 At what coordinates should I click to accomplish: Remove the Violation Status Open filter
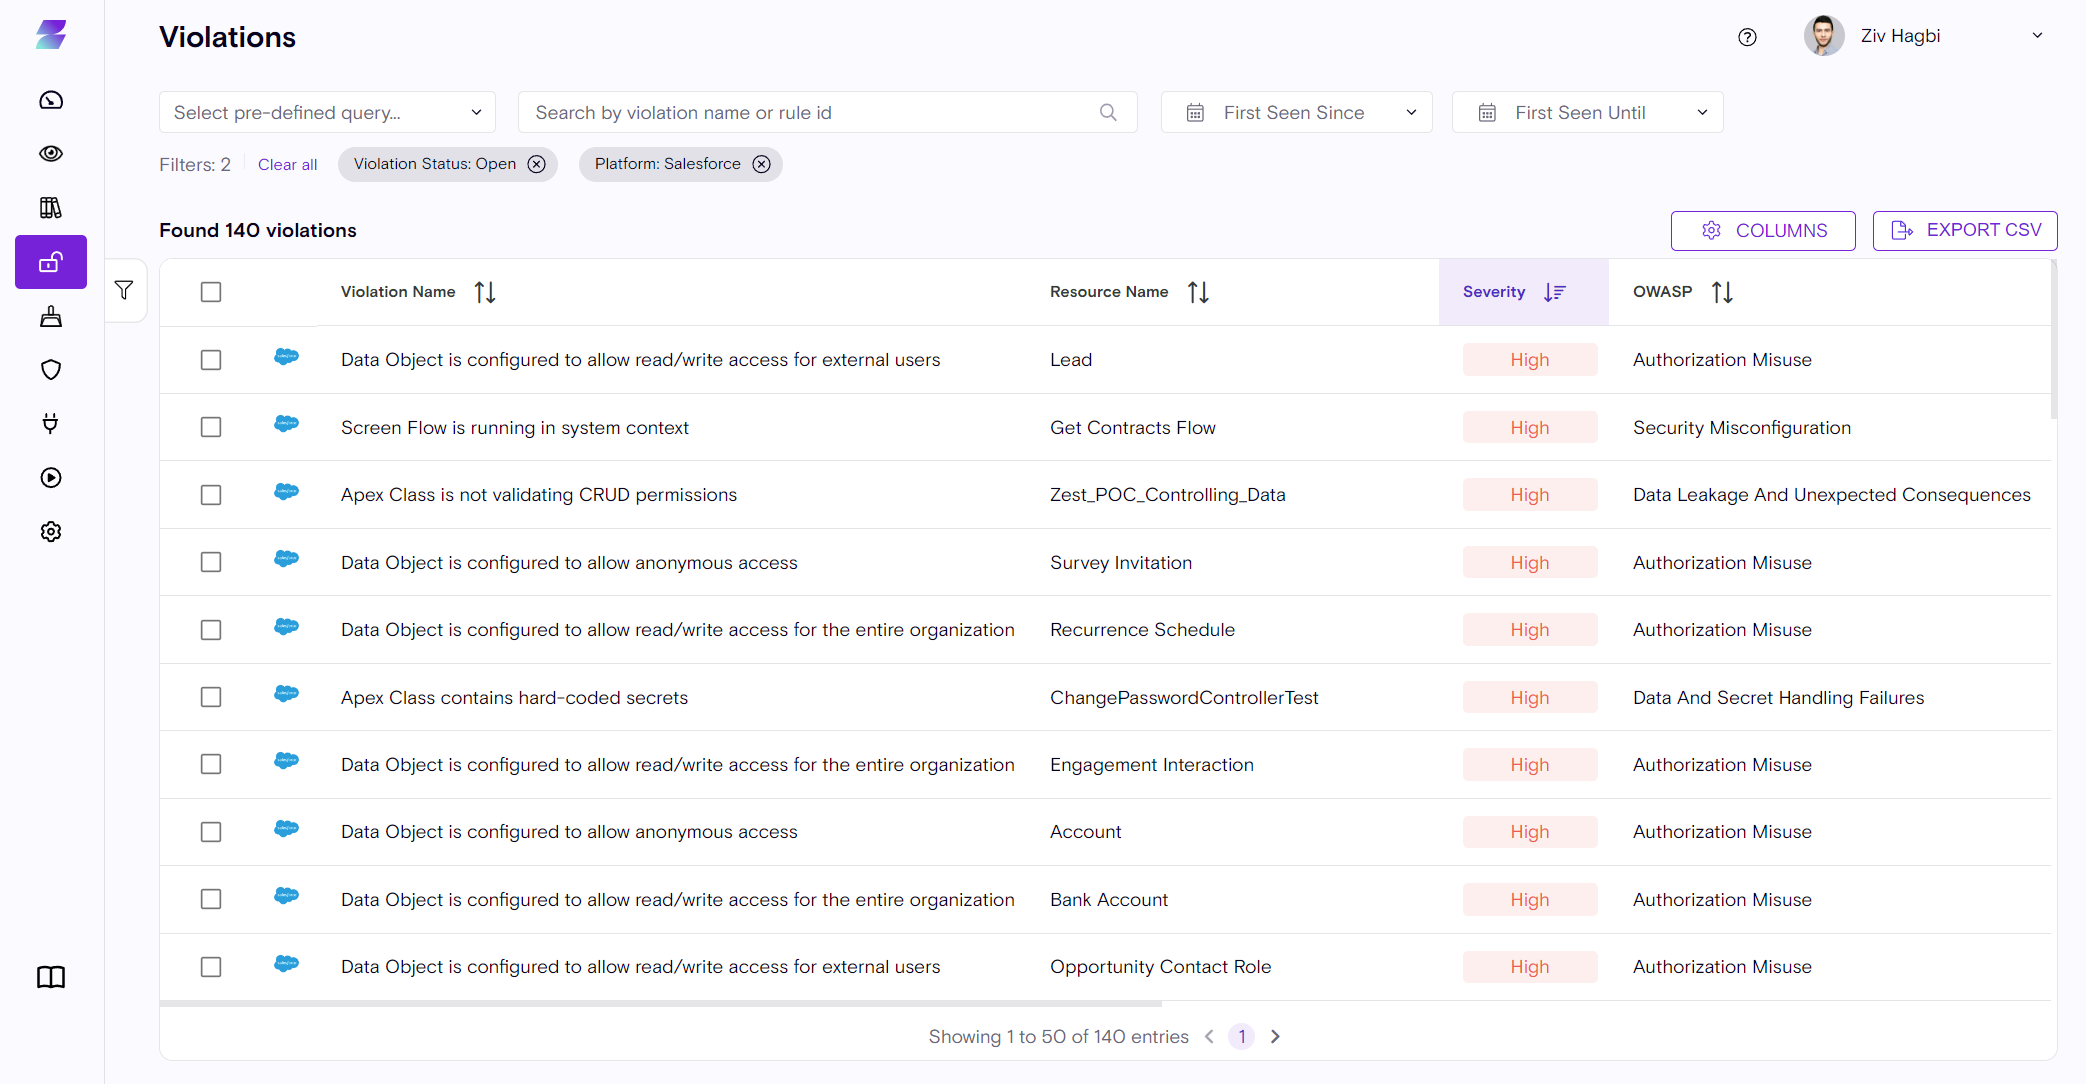[537, 164]
